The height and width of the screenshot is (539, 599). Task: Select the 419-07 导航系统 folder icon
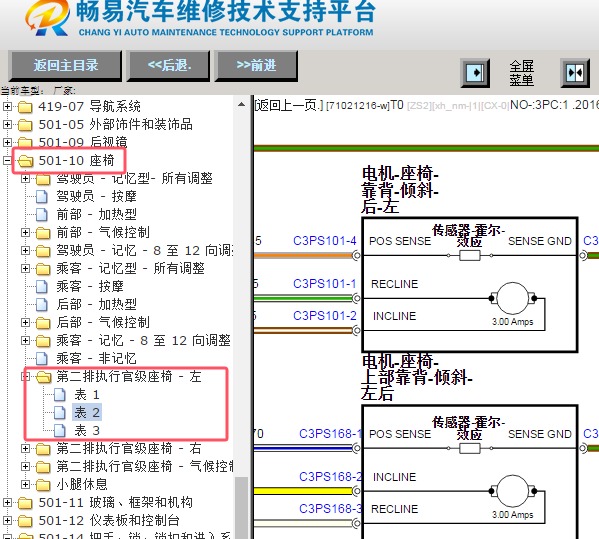[25, 107]
